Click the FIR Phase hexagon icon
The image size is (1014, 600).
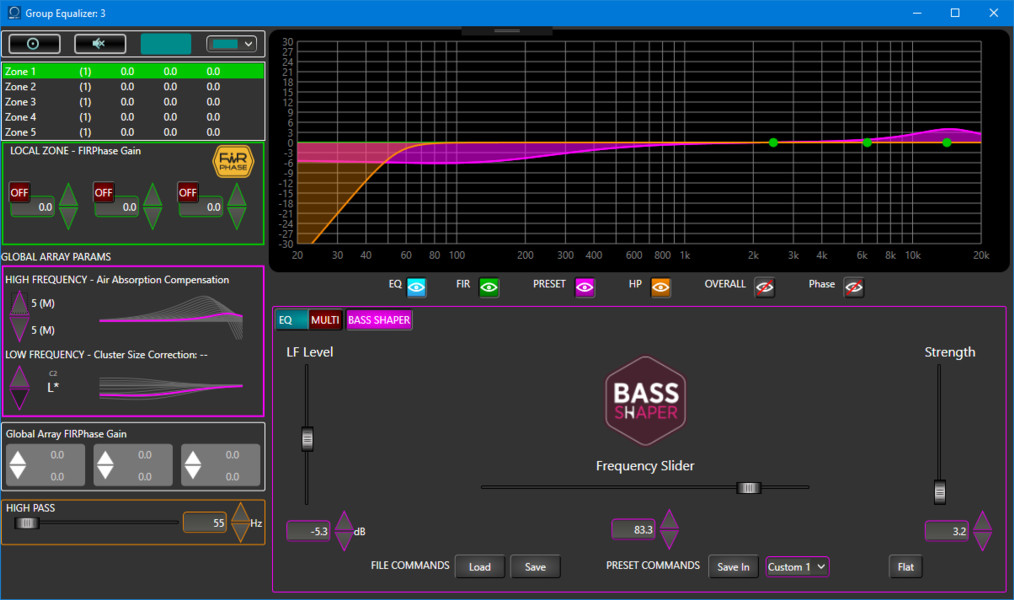coord(233,163)
